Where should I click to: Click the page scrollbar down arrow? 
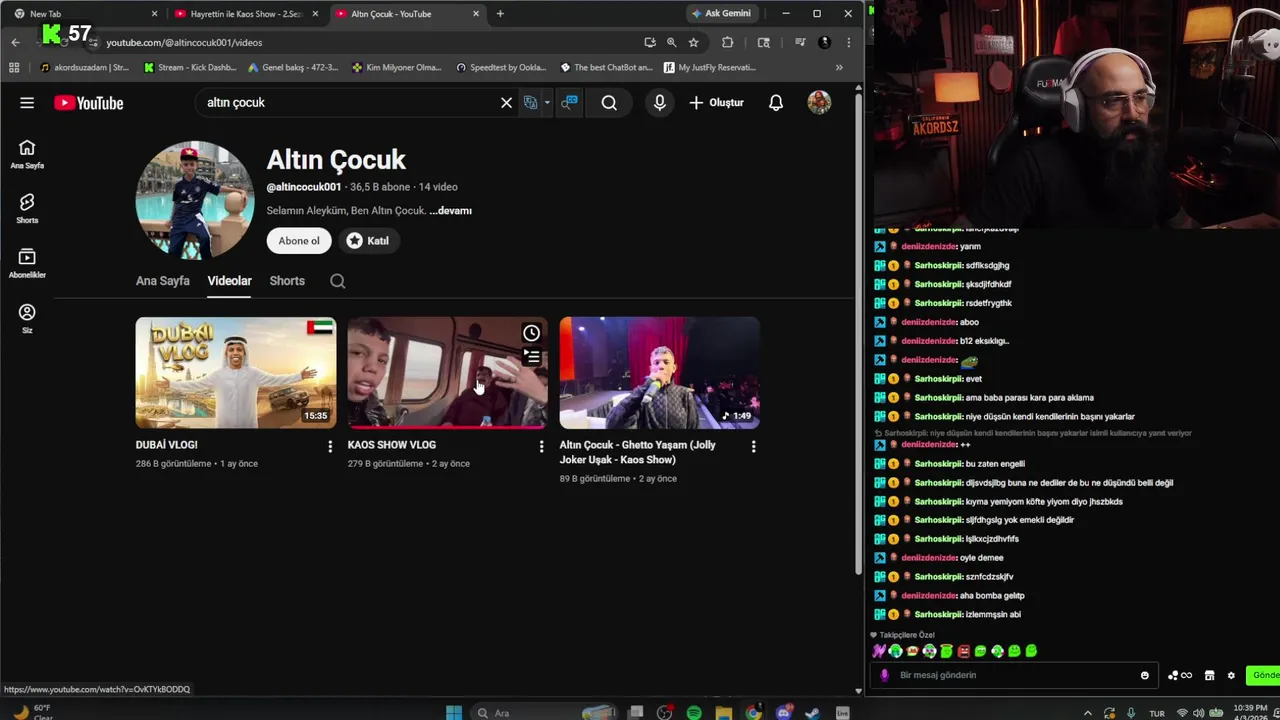pos(858,690)
